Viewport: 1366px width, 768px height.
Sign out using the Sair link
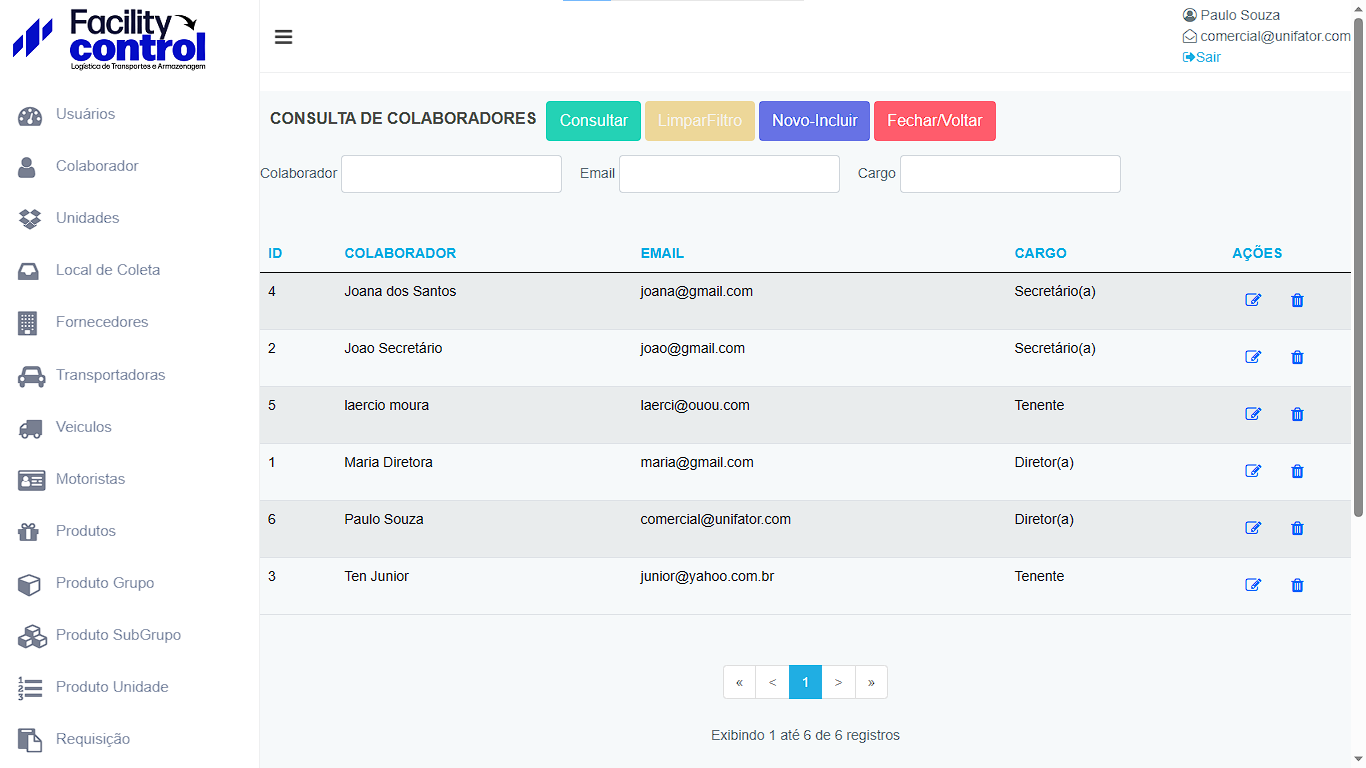click(x=1200, y=57)
